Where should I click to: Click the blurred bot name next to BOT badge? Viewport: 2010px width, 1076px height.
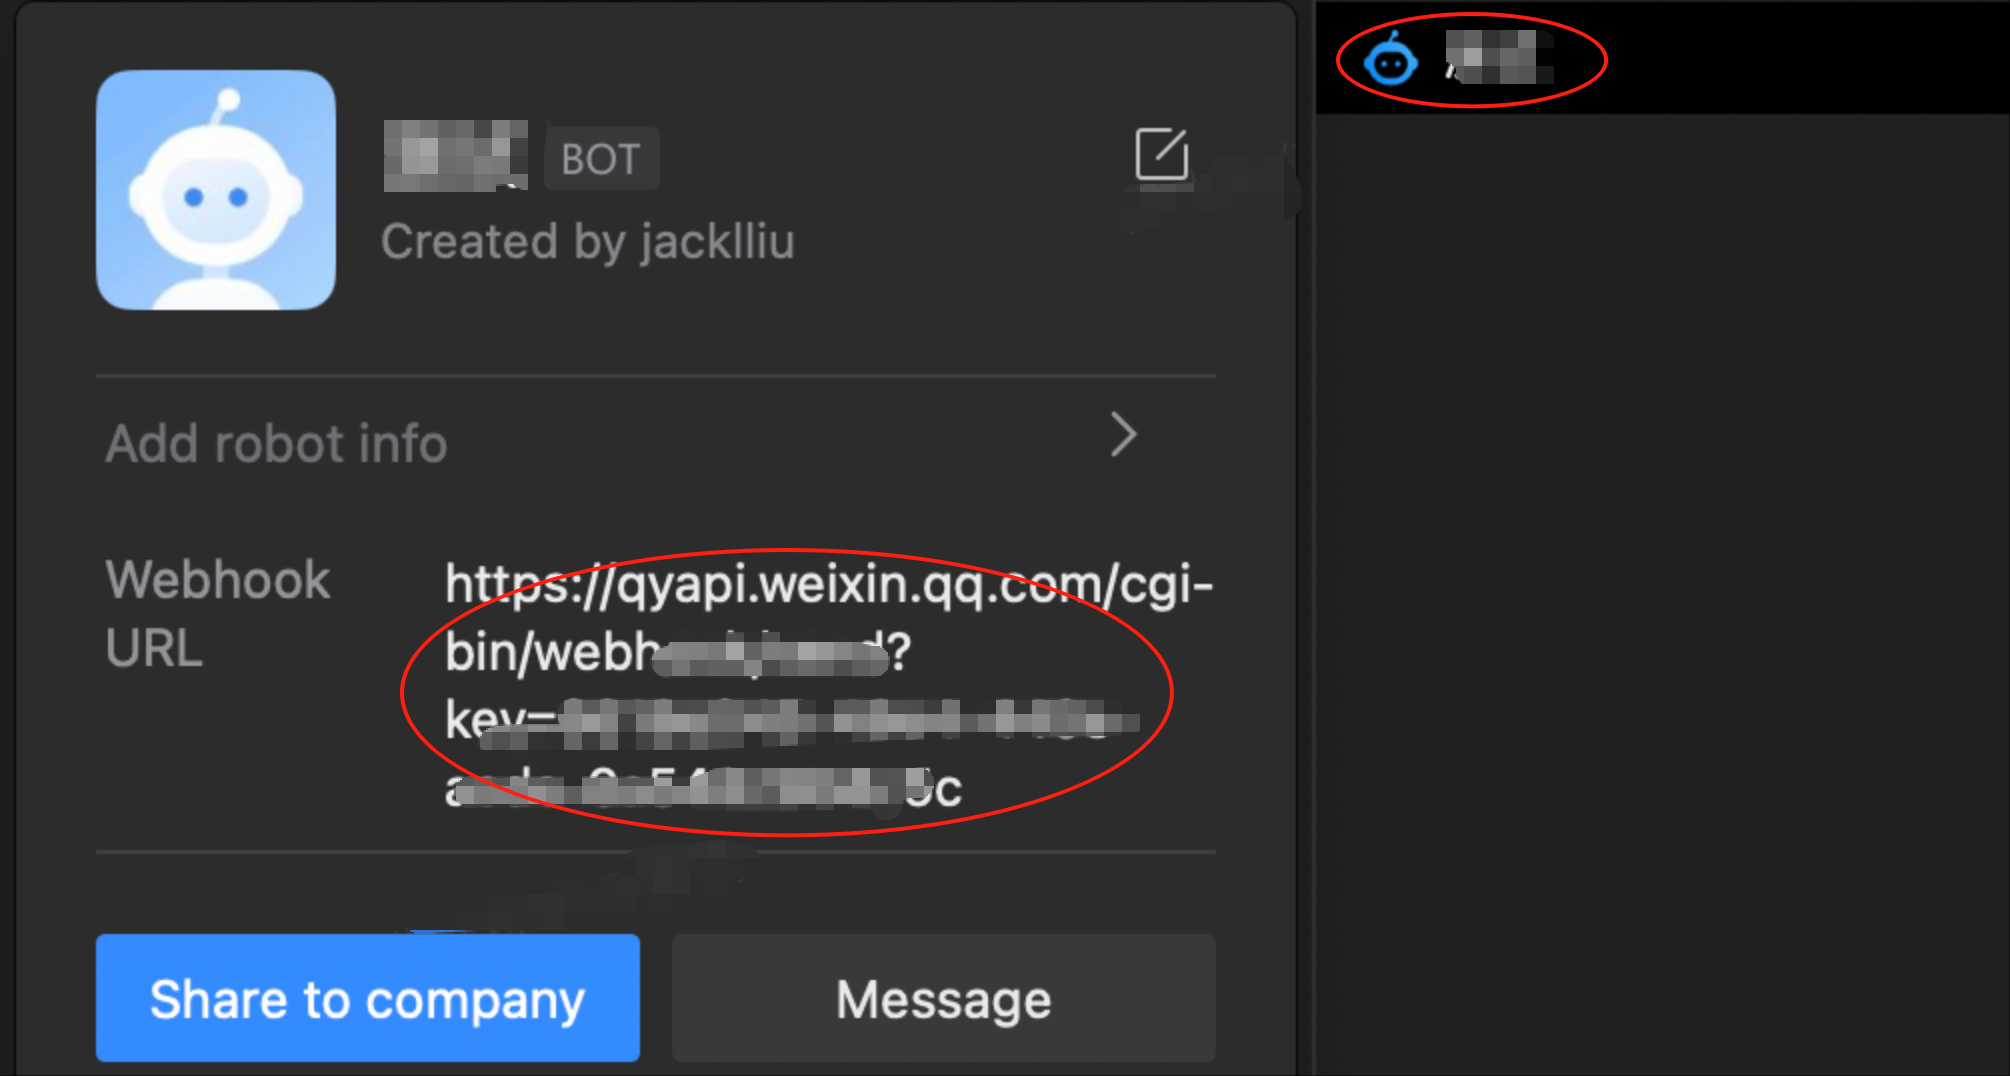coord(455,156)
